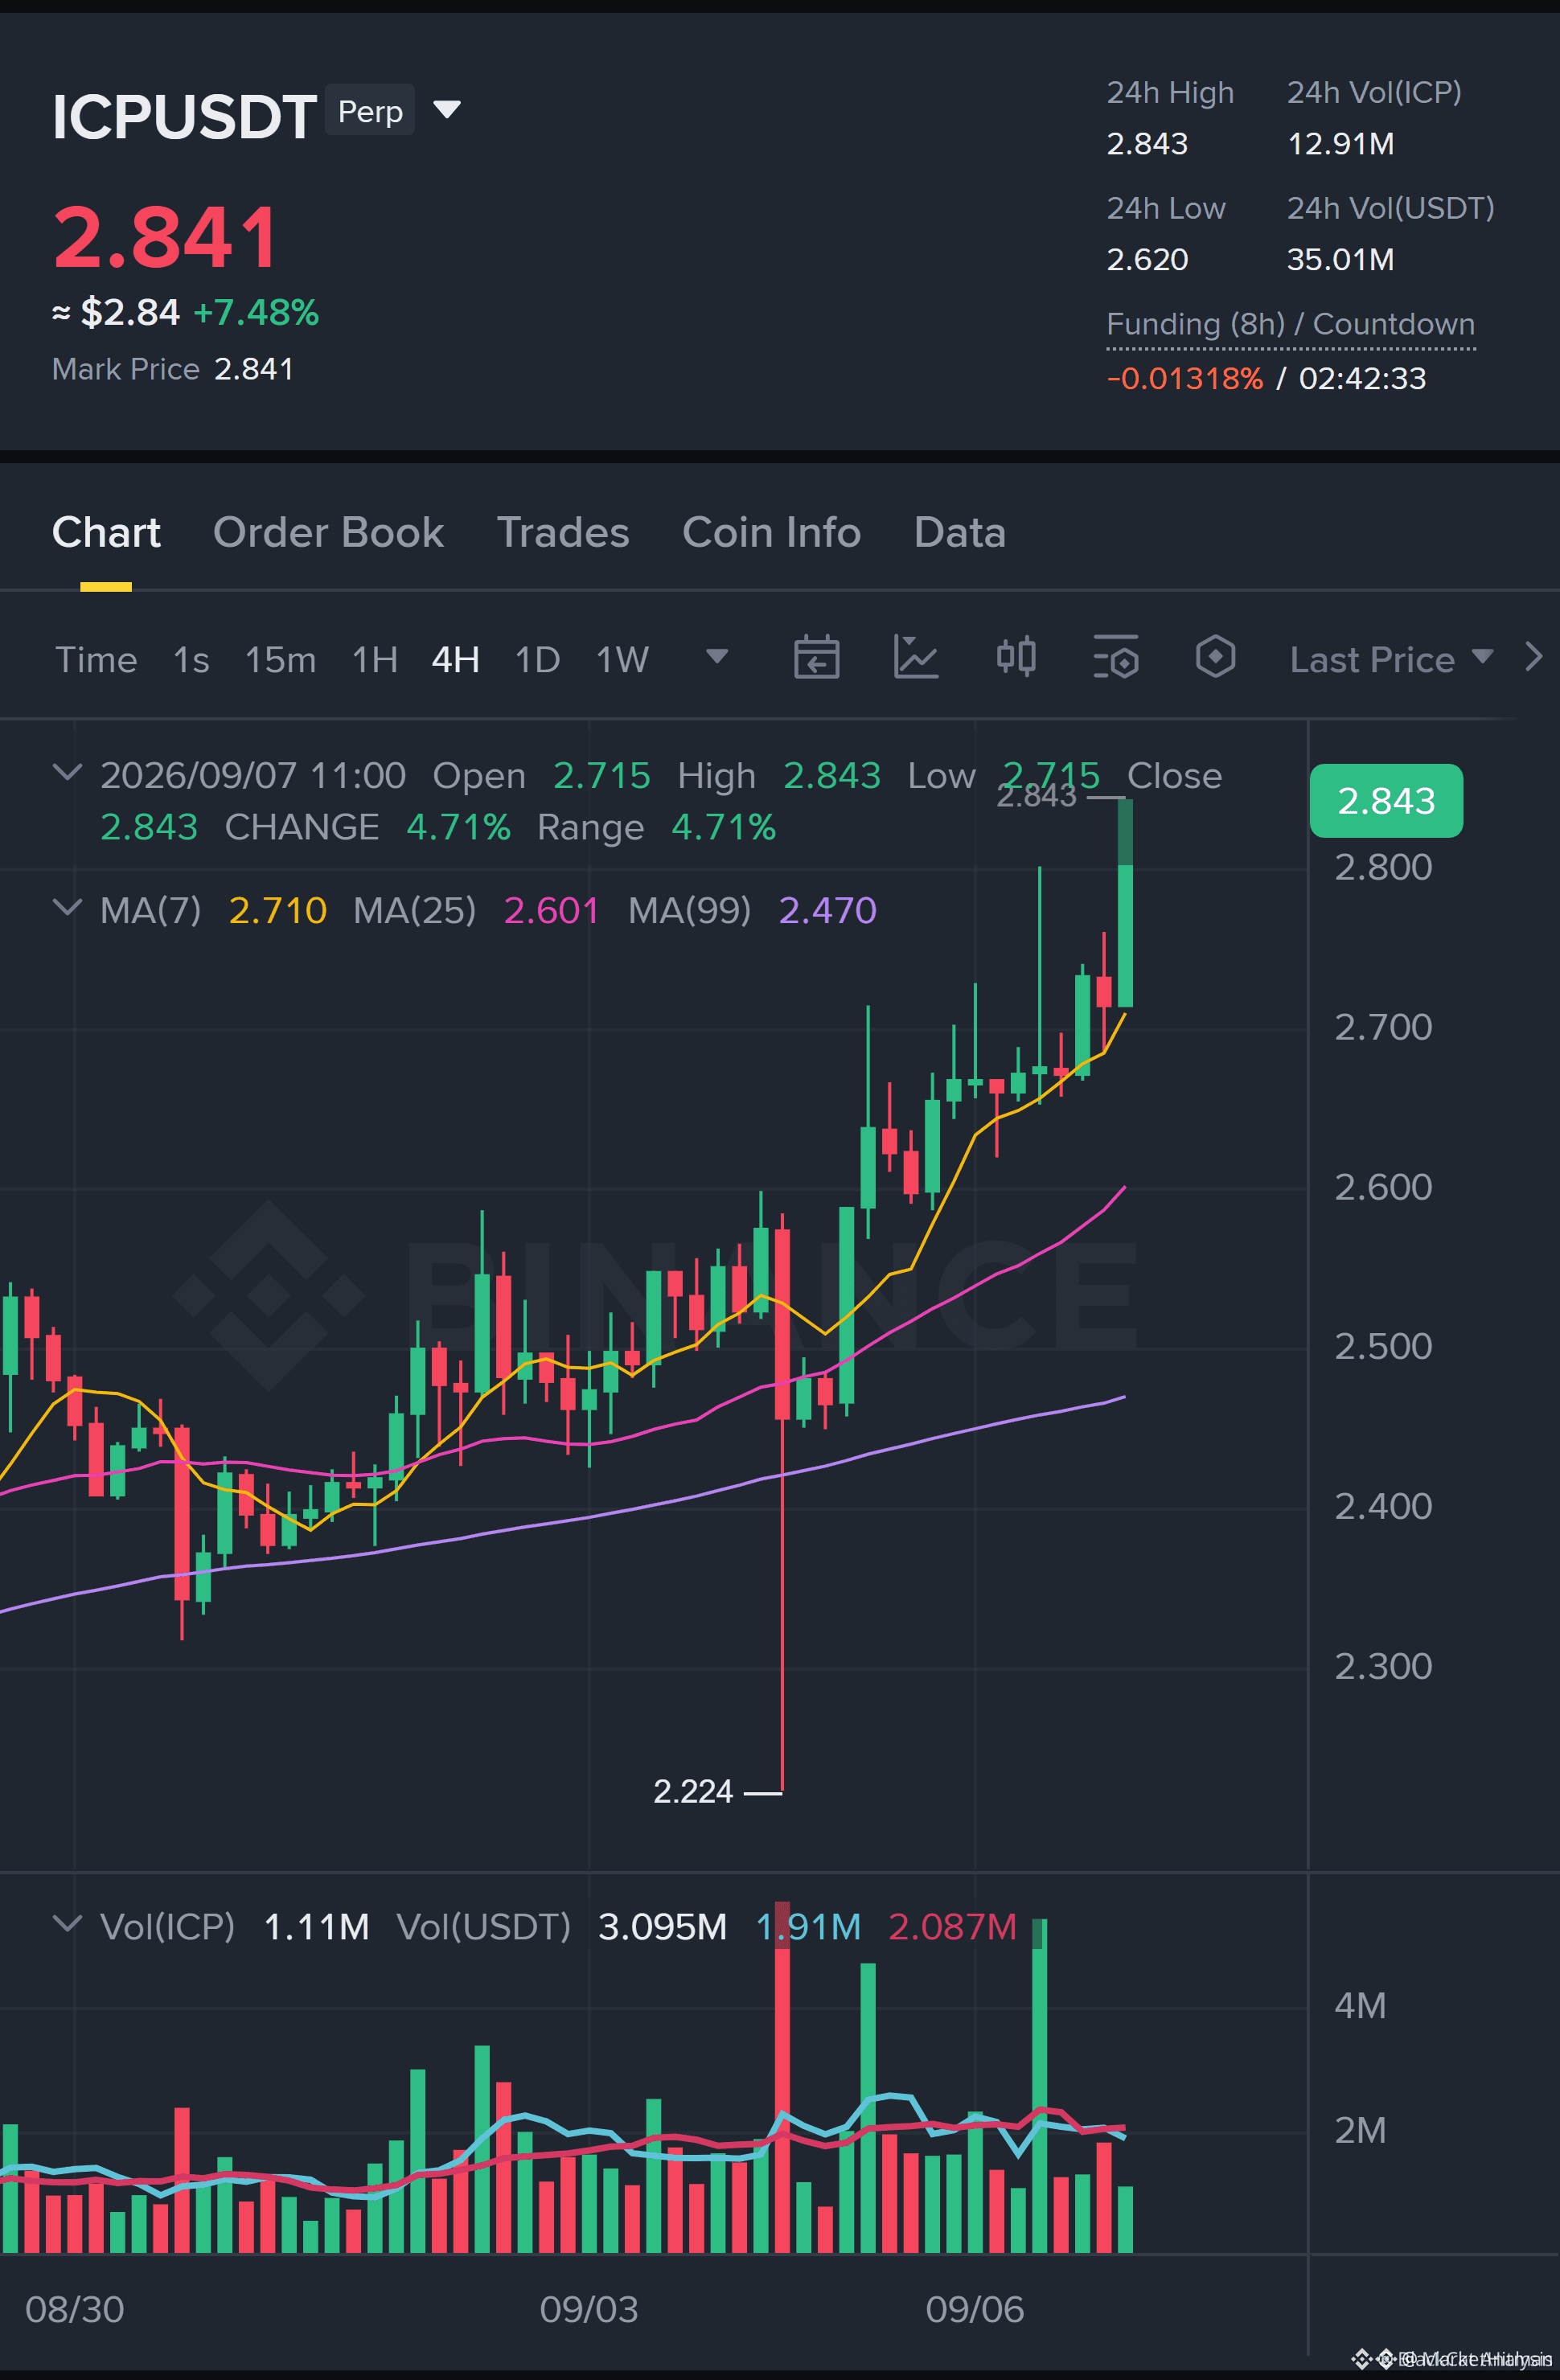The width and height of the screenshot is (1560, 2380).
Task: Select the 1W interval button
Action: click(622, 660)
